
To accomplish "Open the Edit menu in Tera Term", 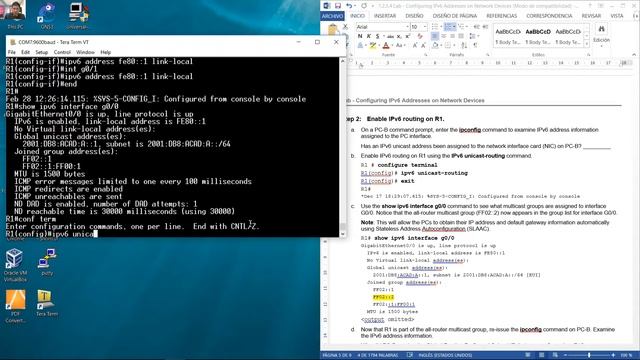I will point(25,52).
